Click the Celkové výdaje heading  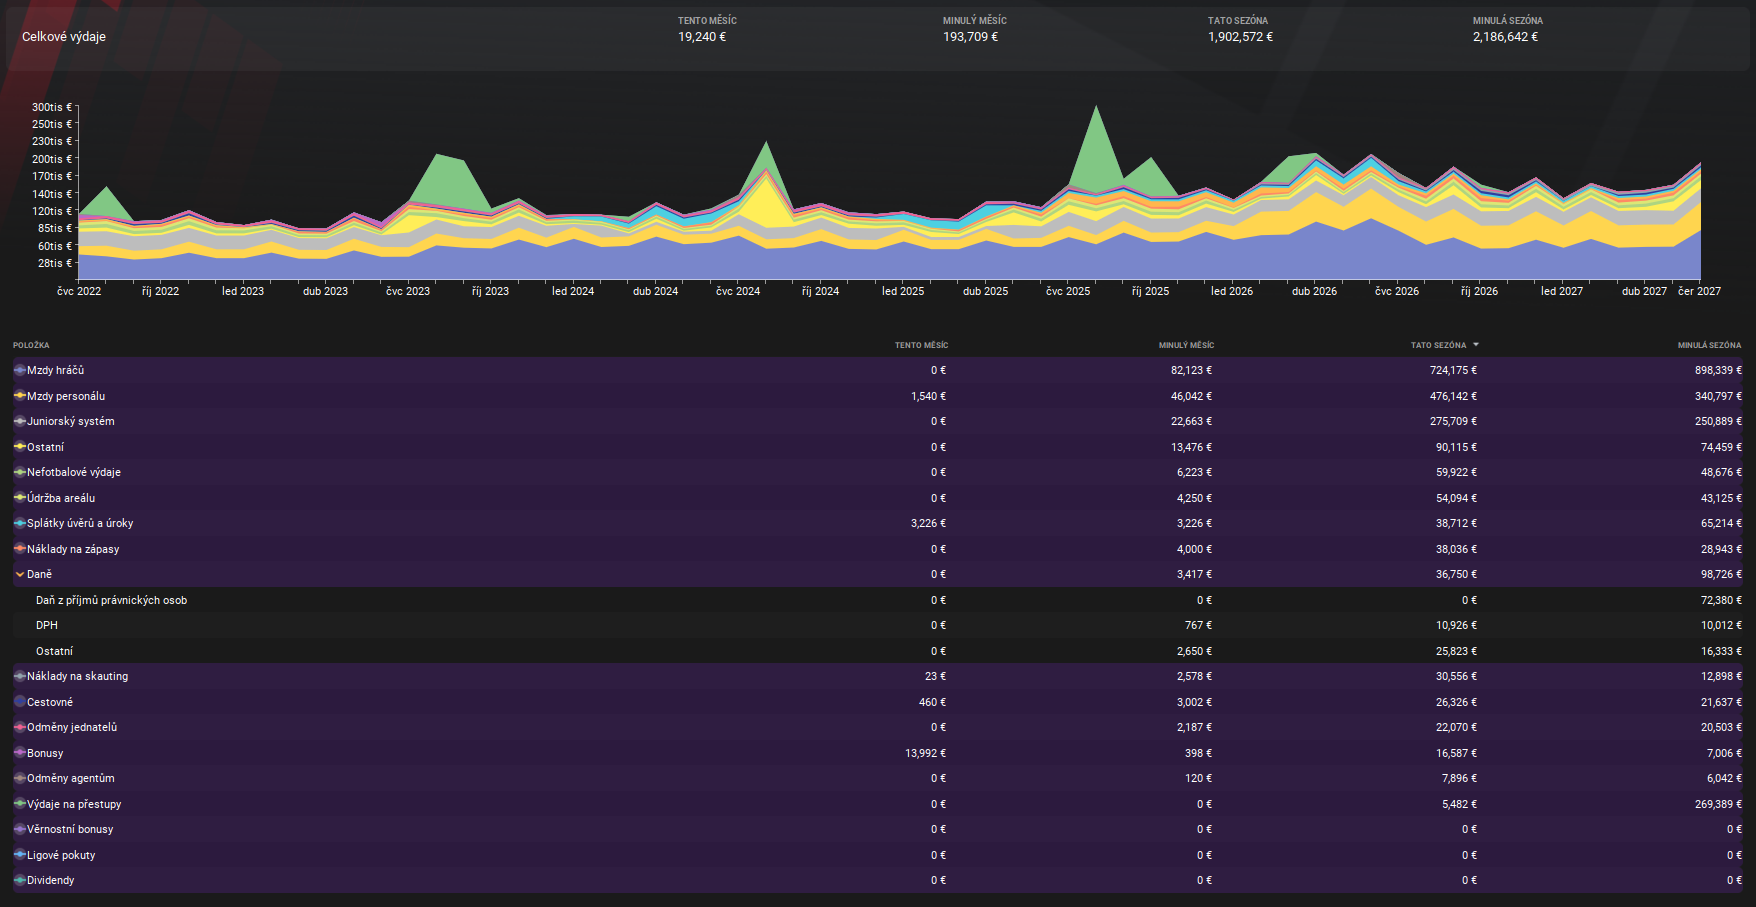[x=64, y=37]
